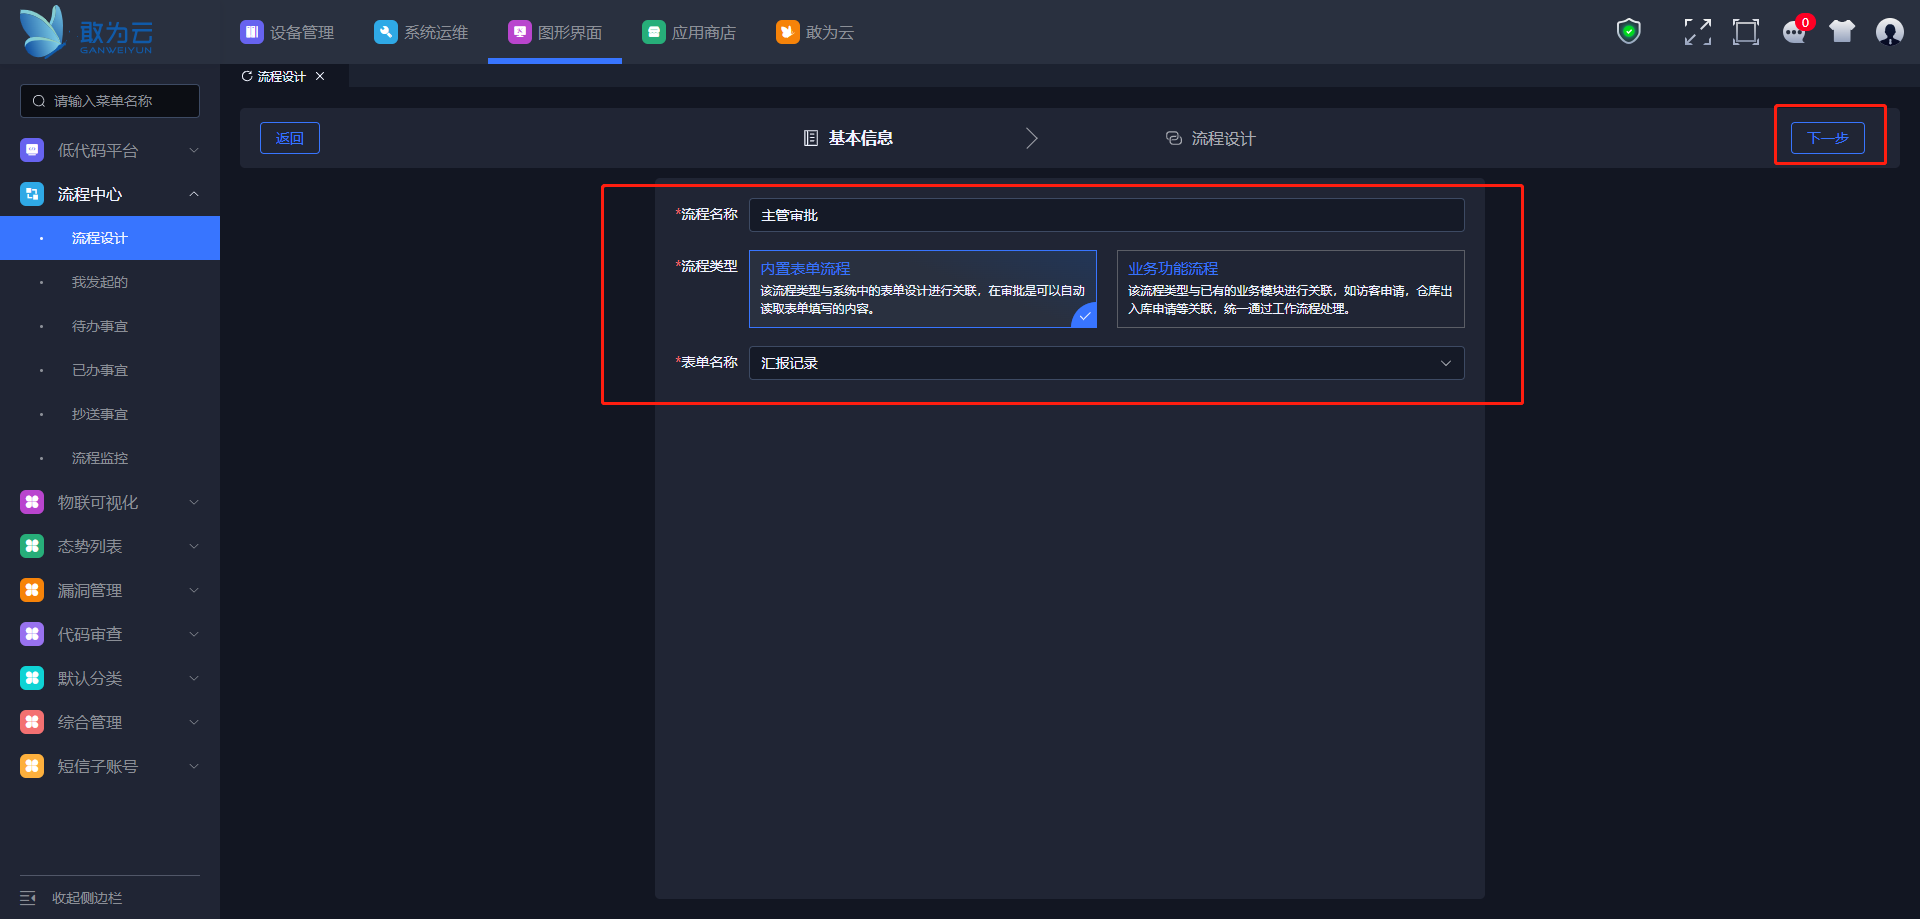The height and width of the screenshot is (919, 1920).
Task: Select the 业务功能流程 process type card
Action: pos(1291,289)
